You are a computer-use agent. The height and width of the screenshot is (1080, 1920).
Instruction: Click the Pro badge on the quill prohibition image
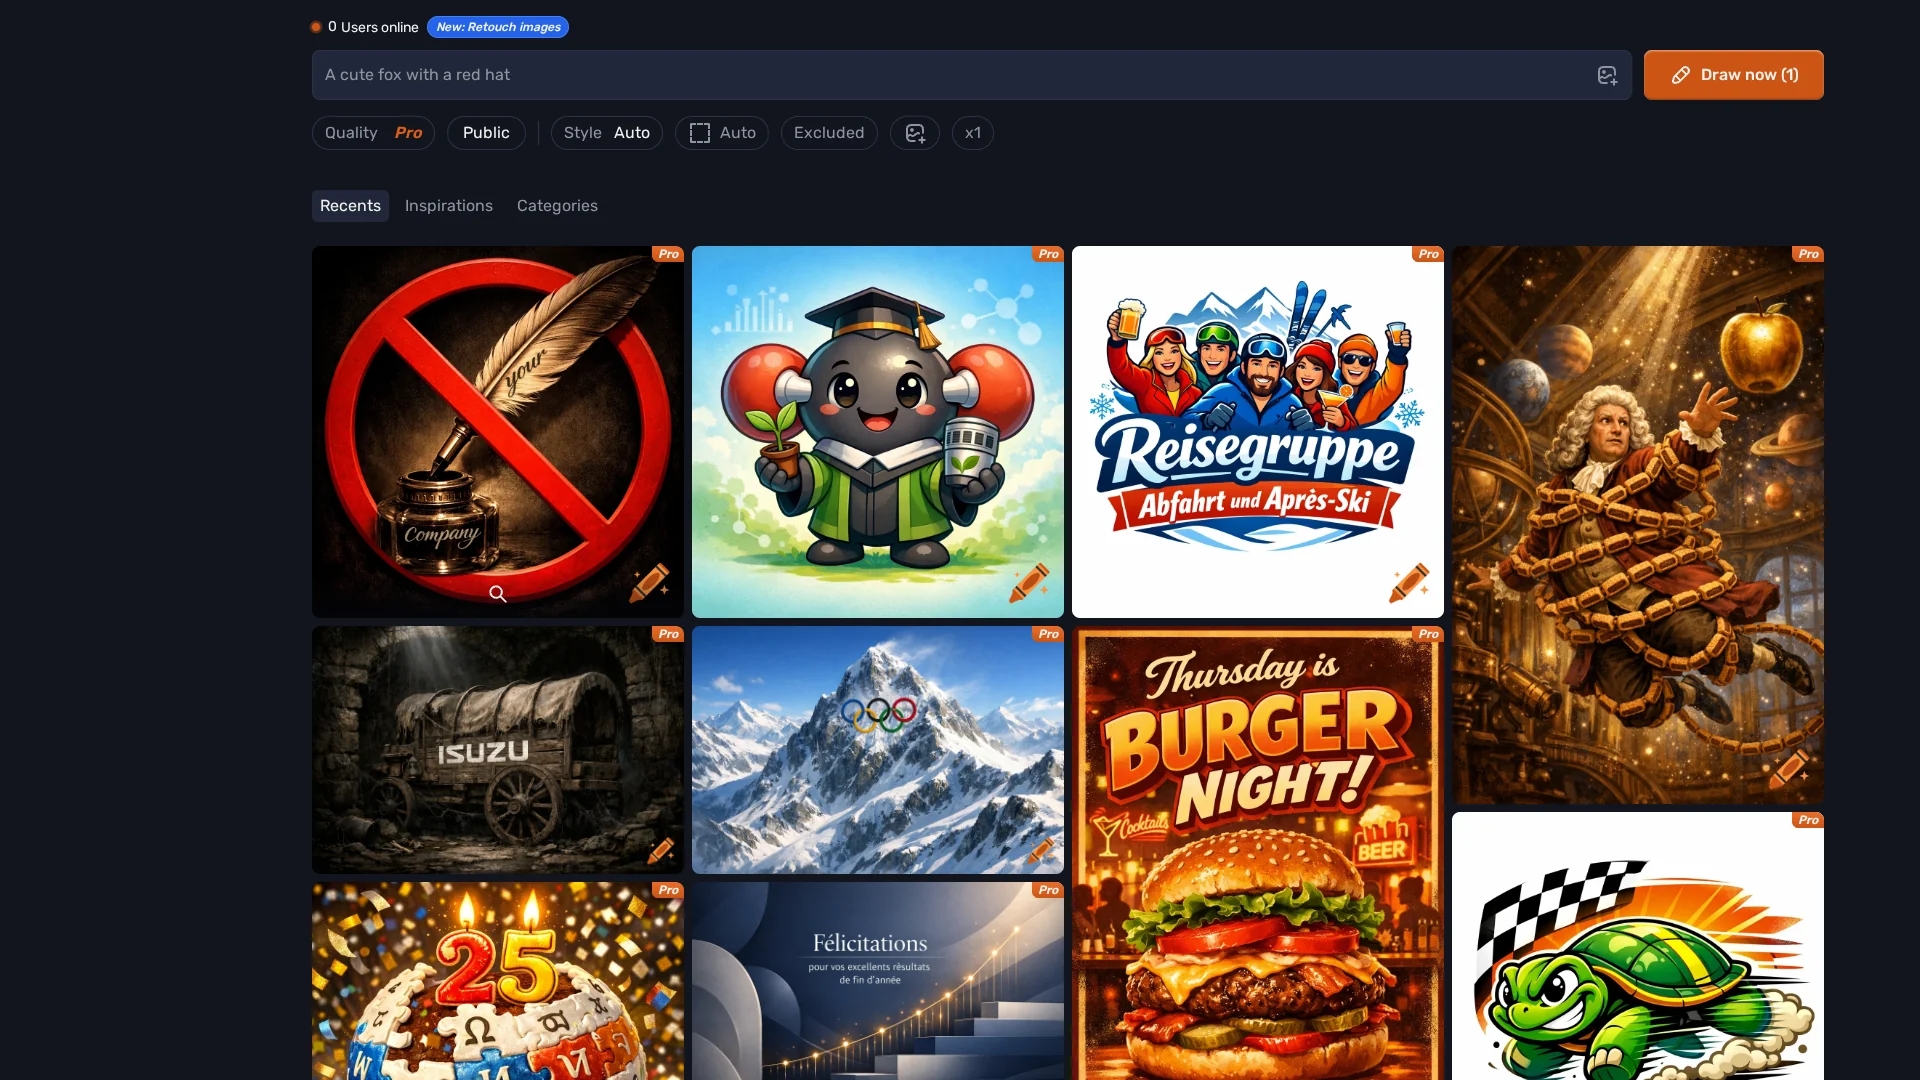(x=669, y=254)
